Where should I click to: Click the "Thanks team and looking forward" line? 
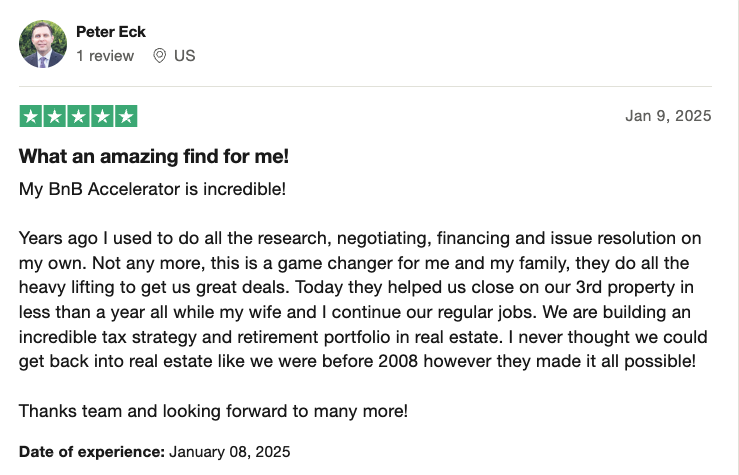214,411
